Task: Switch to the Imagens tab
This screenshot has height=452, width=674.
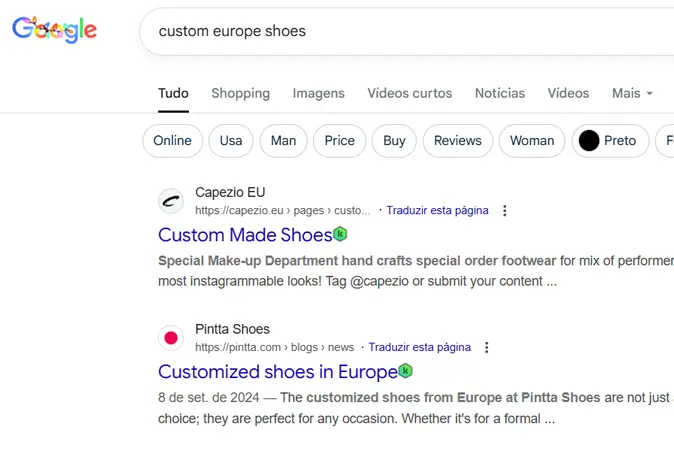Action: 318,93
